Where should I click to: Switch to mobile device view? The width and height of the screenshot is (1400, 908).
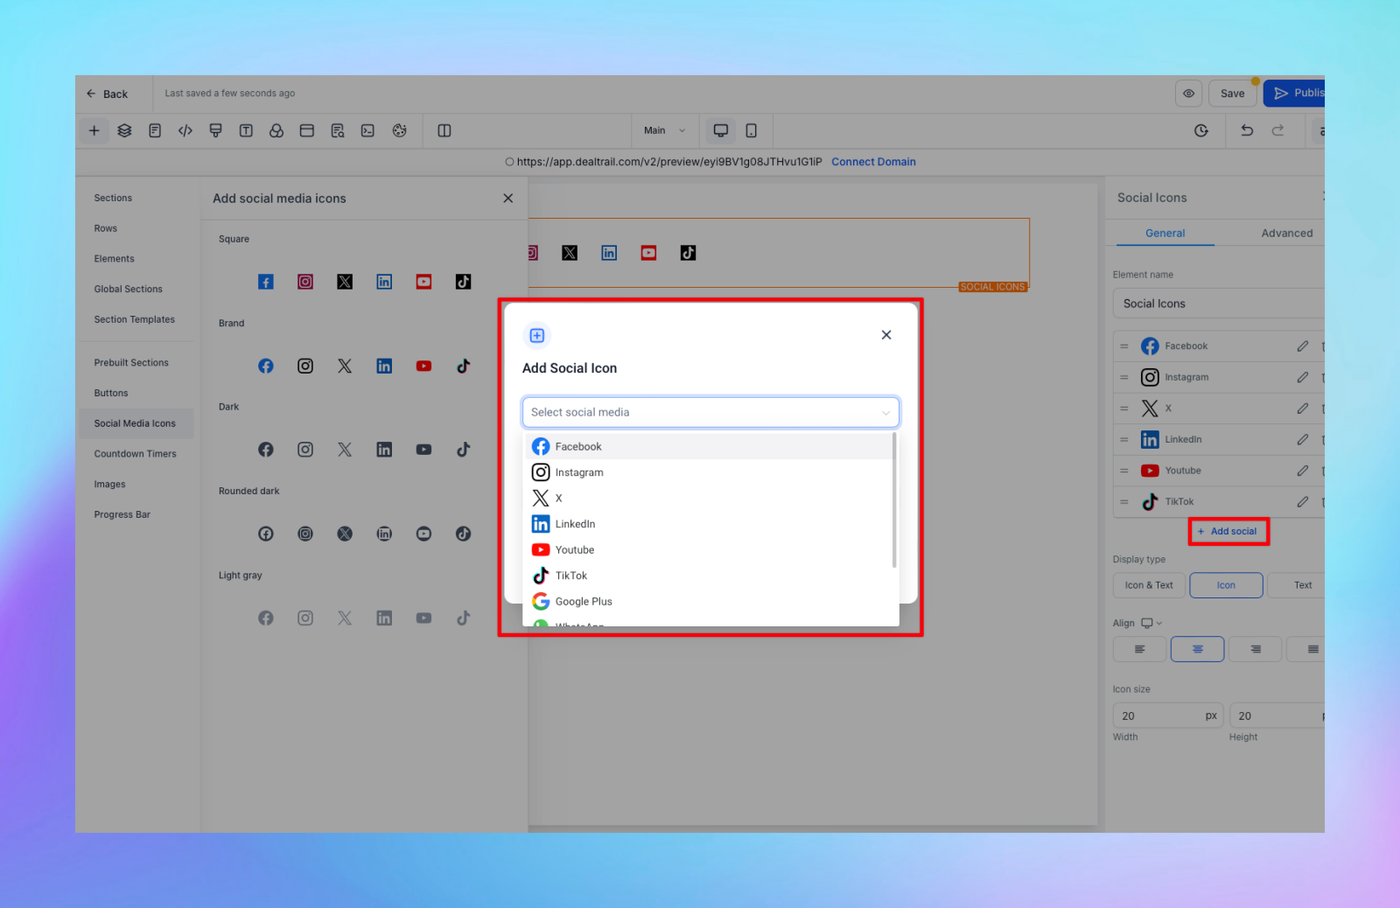point(751,131)
